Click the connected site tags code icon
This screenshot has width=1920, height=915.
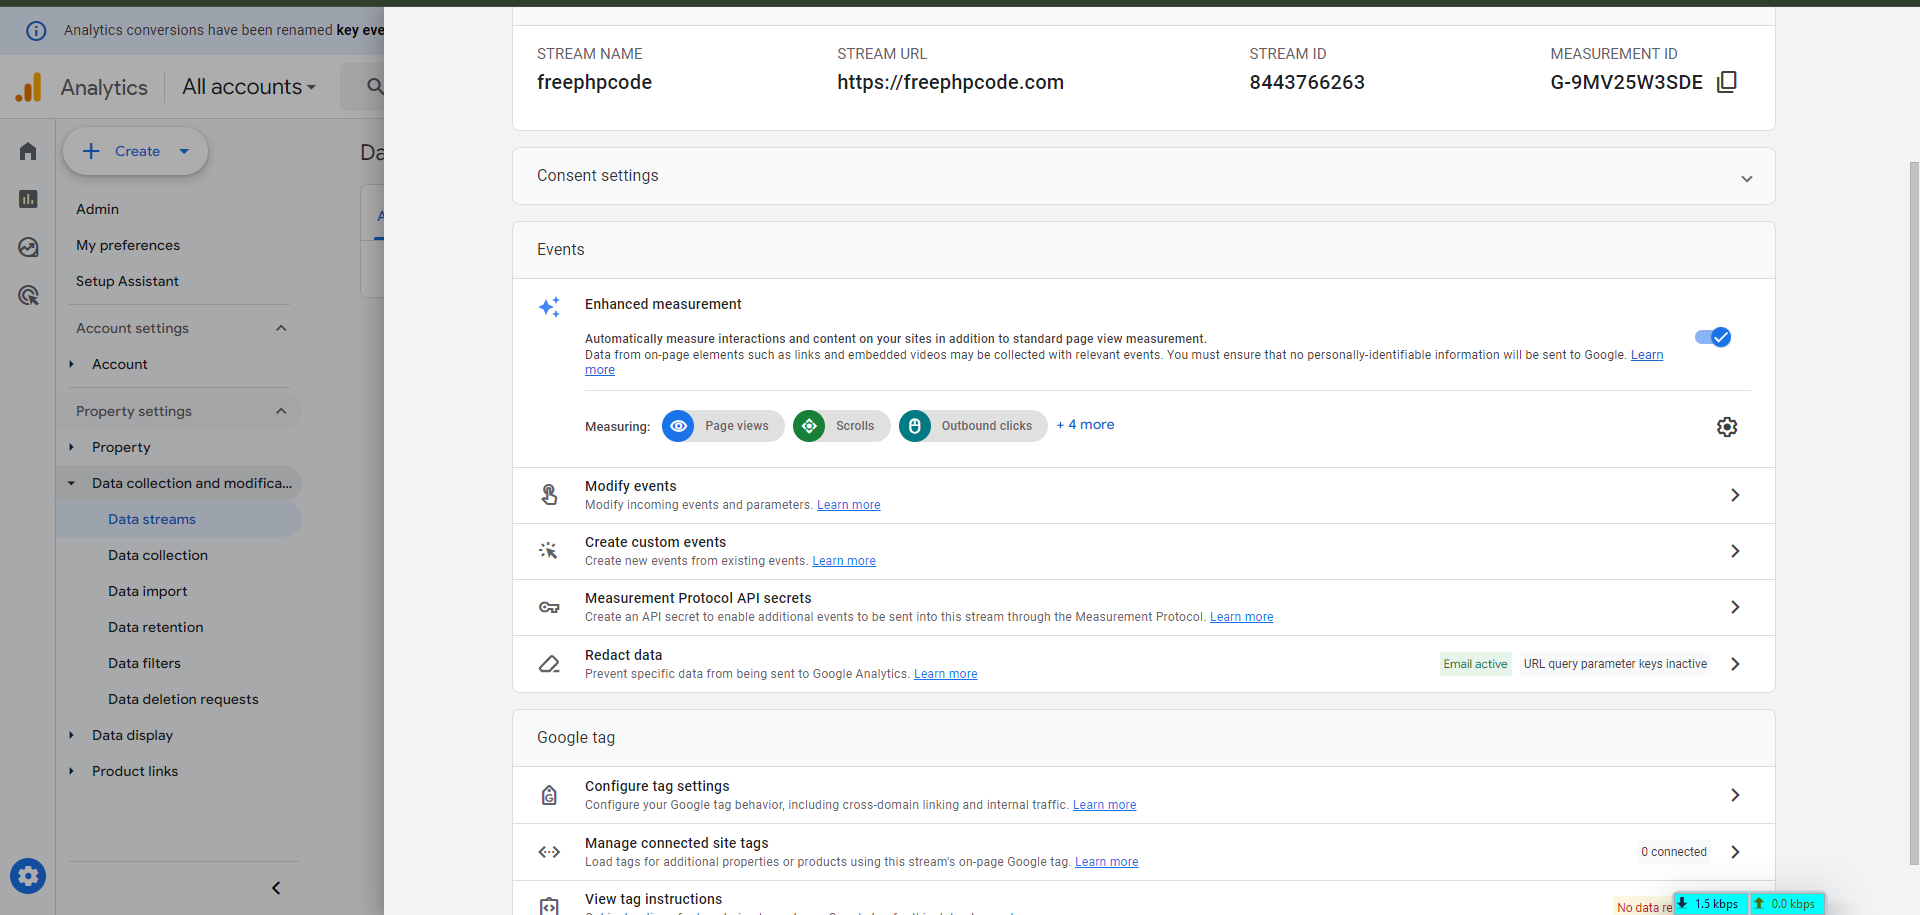(549, 852)
